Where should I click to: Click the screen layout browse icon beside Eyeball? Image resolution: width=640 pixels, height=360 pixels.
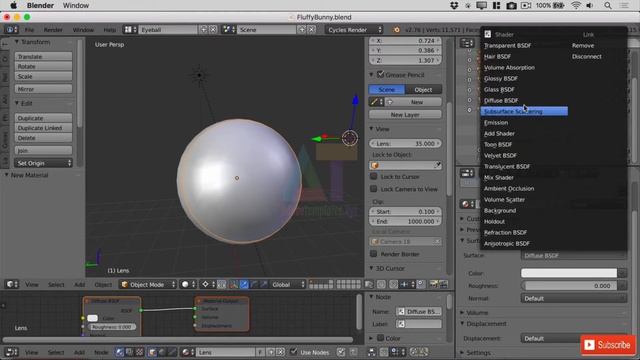click(130, 29)
